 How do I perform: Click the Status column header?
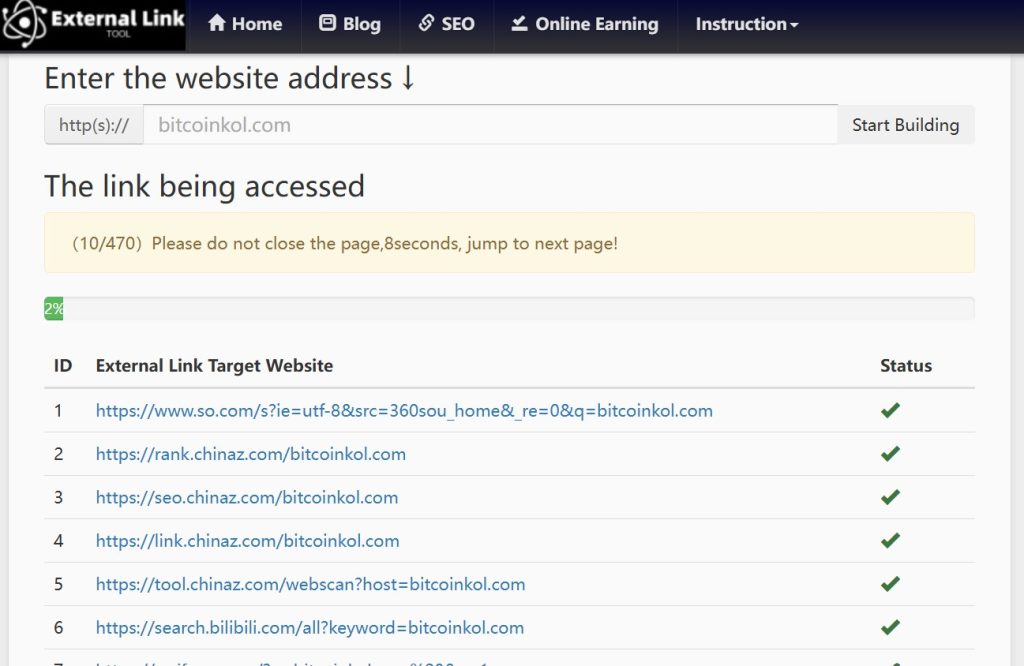point(906,365)
